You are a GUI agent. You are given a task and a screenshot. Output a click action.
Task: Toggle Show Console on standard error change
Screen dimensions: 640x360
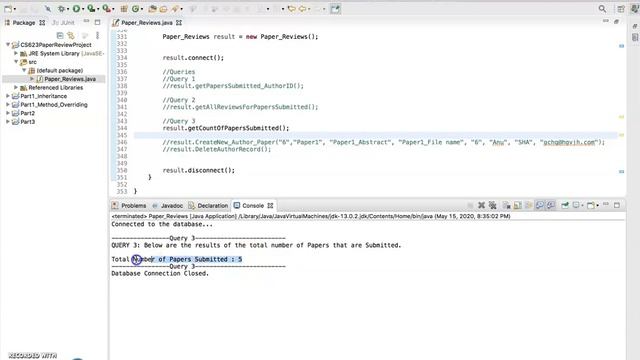pyautogui.click(x=551, y=205)
